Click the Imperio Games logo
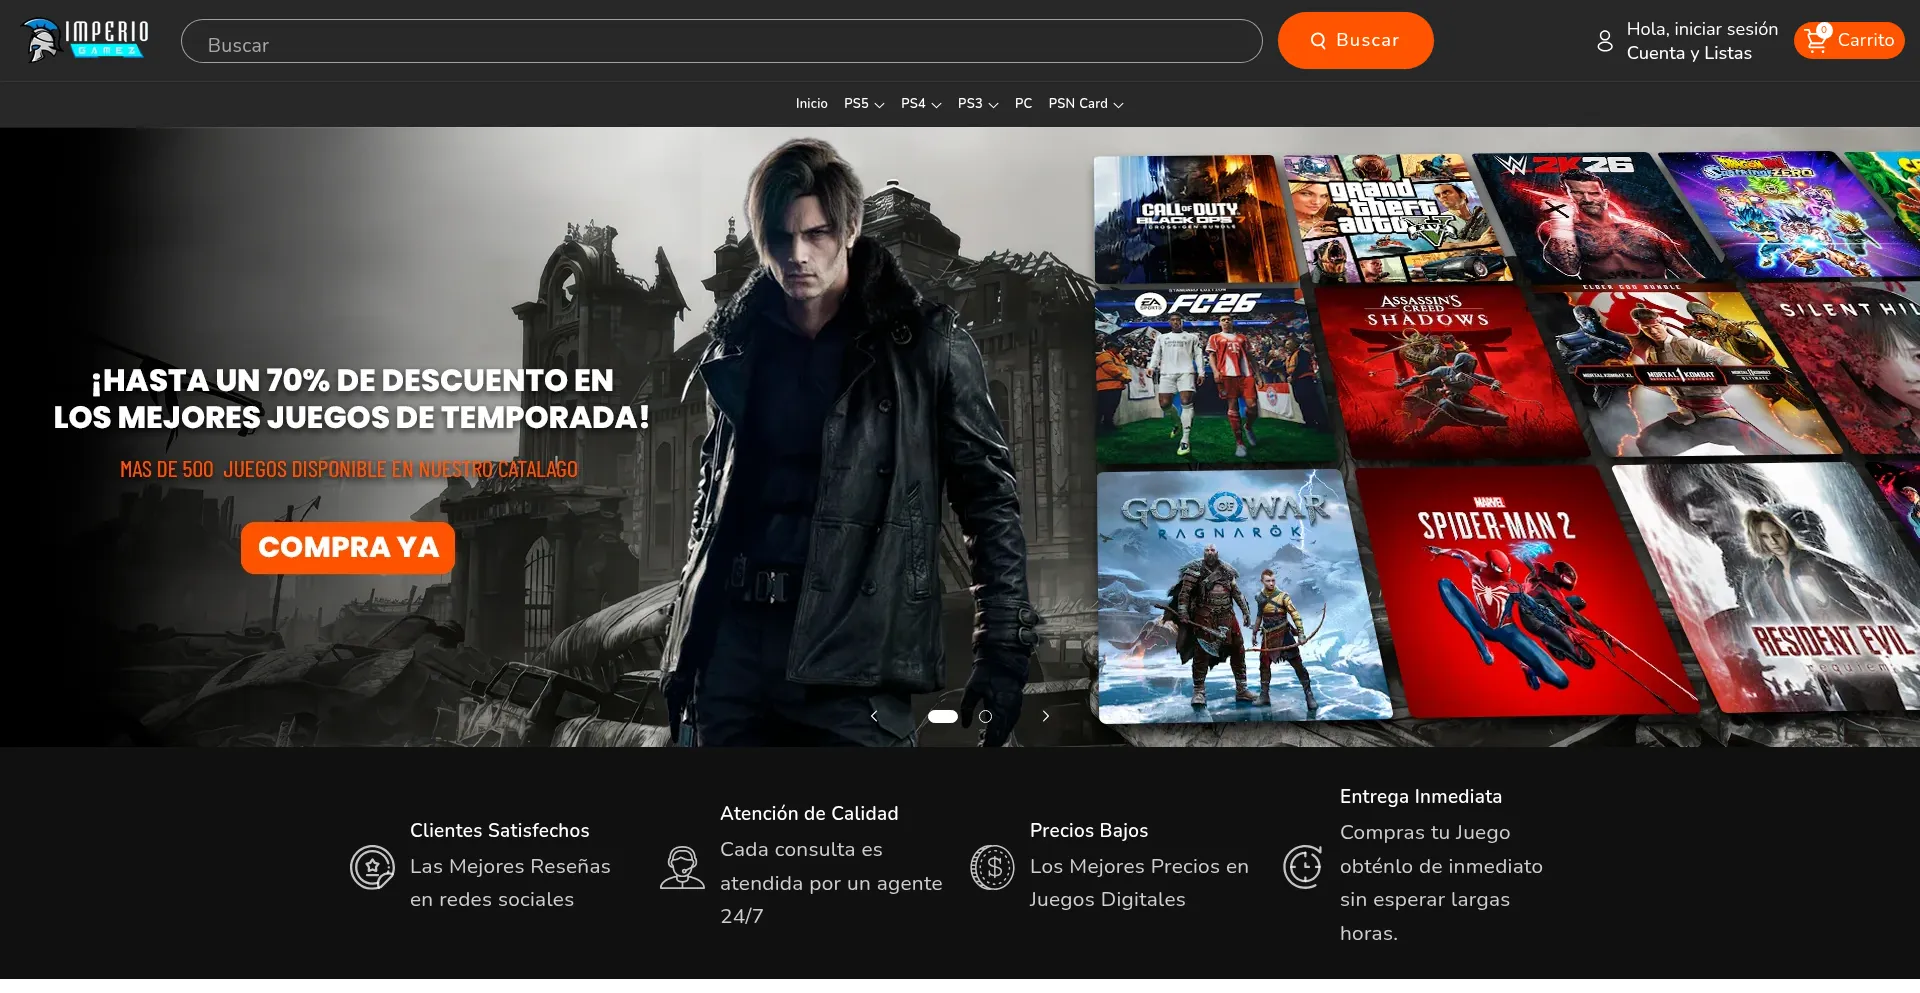The width and height of the screenshot is (1920, 993). coord(85,40)
